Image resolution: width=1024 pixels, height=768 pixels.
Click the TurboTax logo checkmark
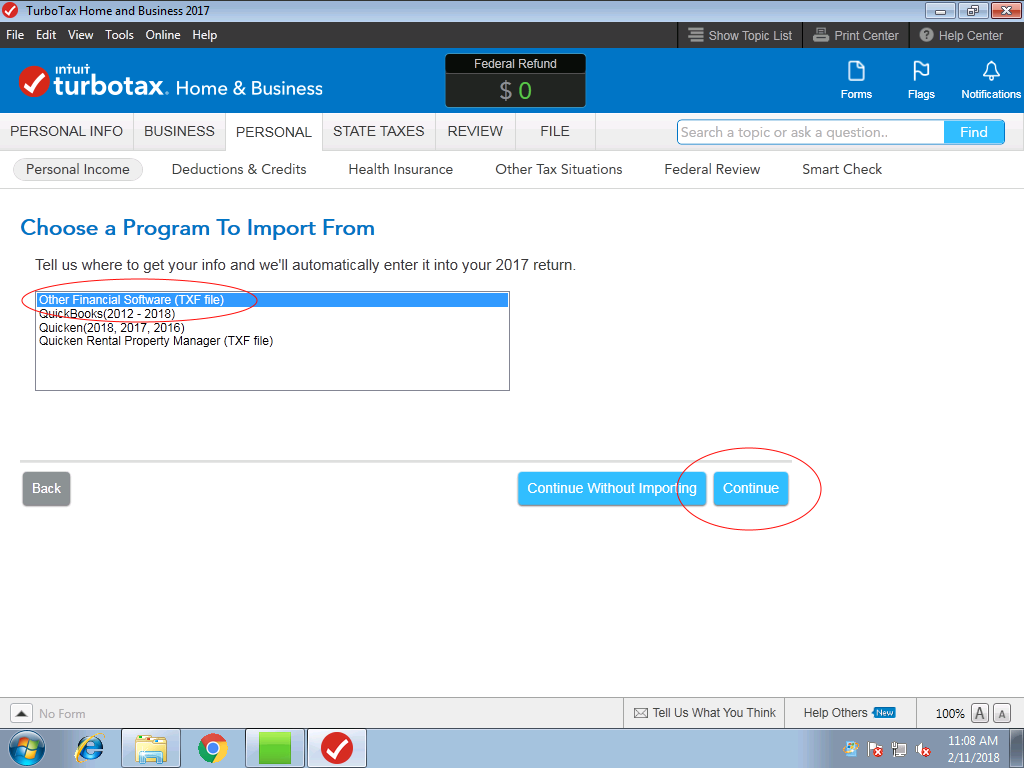point(34,82)
